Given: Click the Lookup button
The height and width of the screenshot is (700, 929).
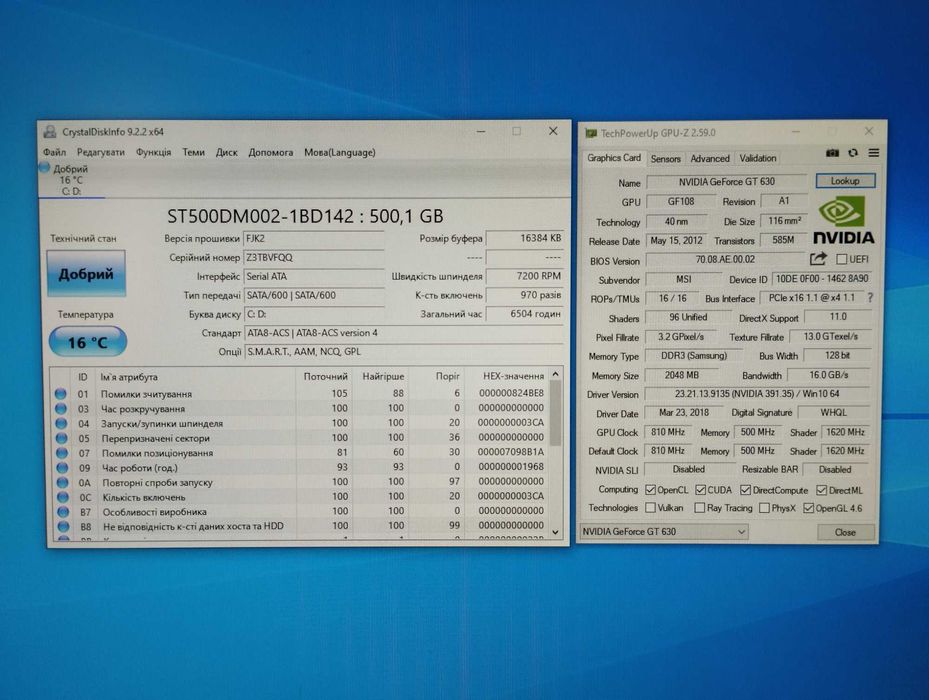Looking at the screenshot, I should point(845,181).
